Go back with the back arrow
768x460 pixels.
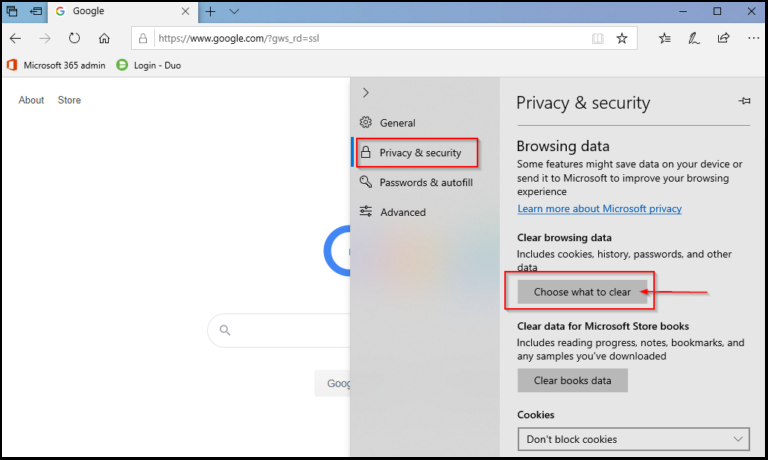16,38
